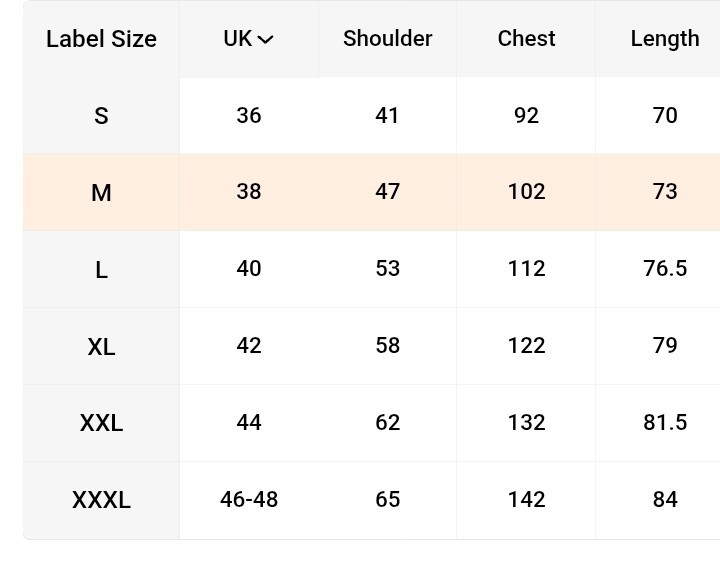Click the Shoulder column header
The image size is (720, 564).
click(388, 39)
